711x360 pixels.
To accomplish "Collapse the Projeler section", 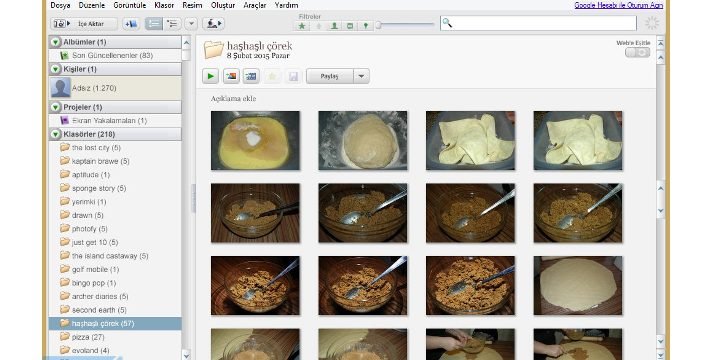I will 55,107.
